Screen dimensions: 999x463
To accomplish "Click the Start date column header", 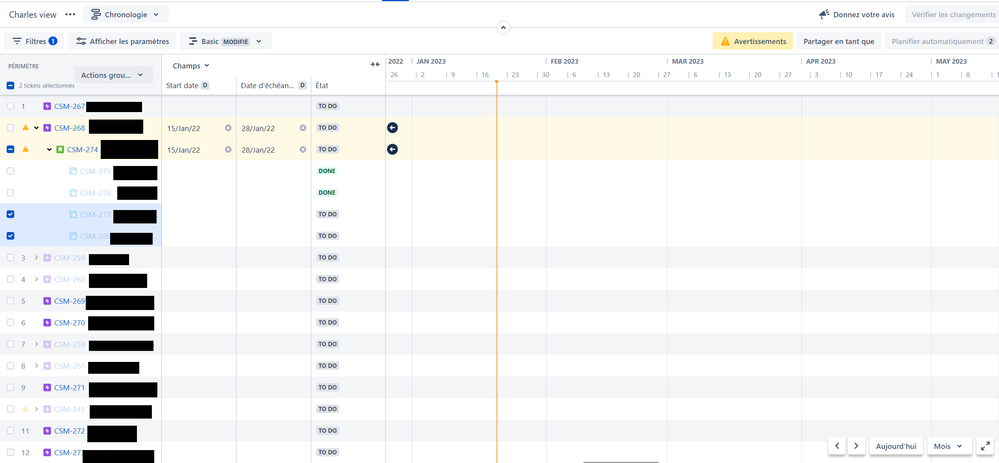I will (x=182, y=85).
